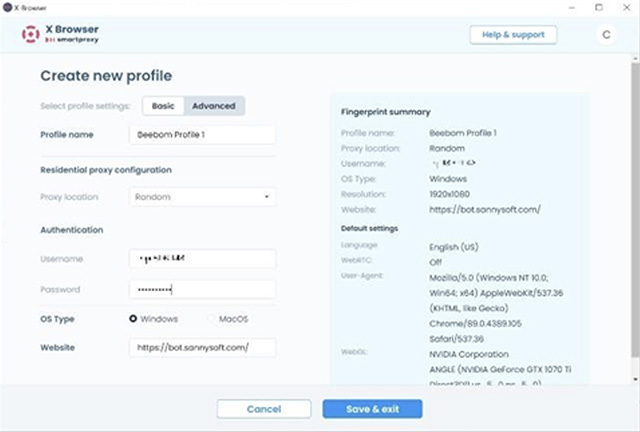Click the refresh icon in header

coord(607,35)
